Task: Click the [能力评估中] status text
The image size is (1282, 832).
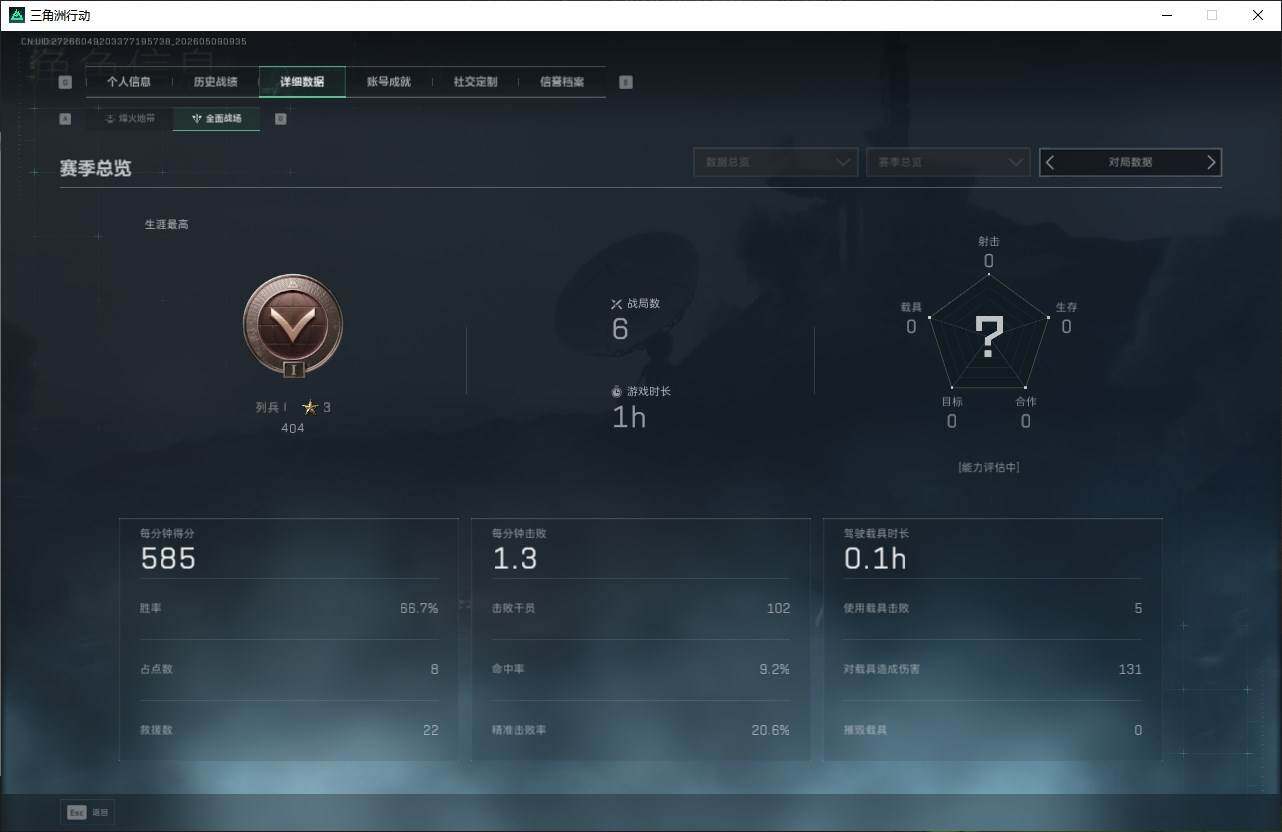Action: (989, 467)
